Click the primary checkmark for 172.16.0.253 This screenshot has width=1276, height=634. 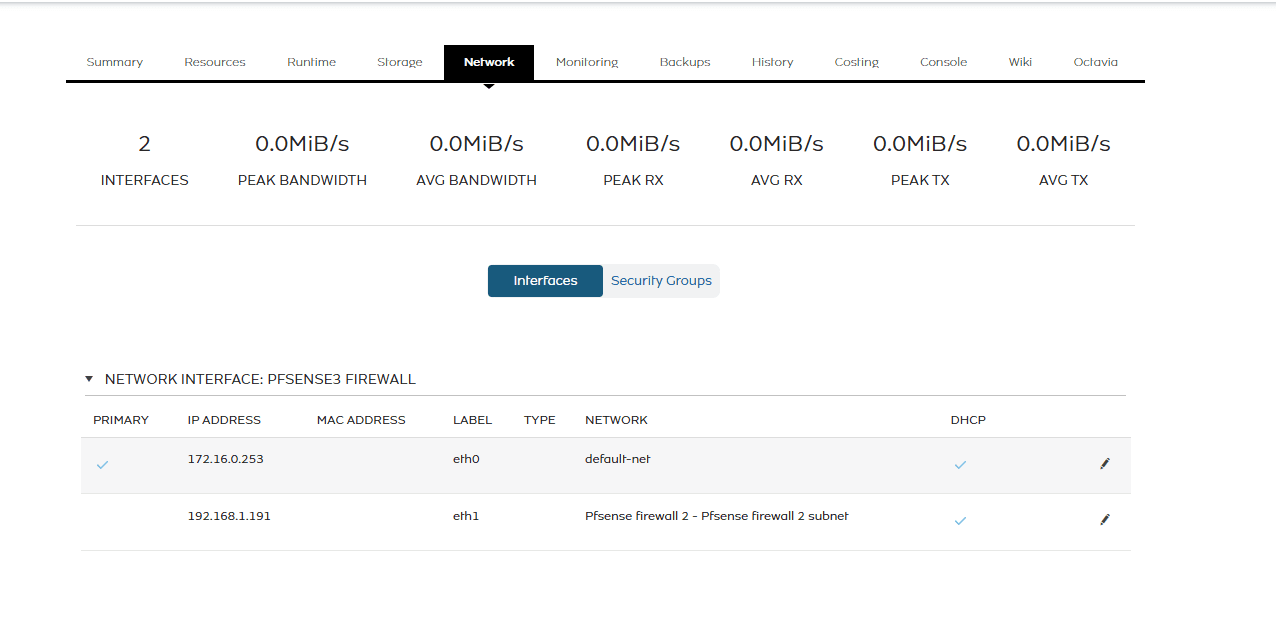[102, 465]
